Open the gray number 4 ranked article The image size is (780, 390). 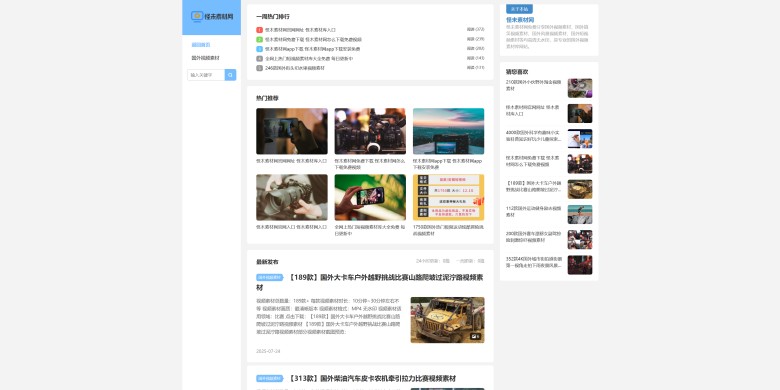(x=308, y=58)
